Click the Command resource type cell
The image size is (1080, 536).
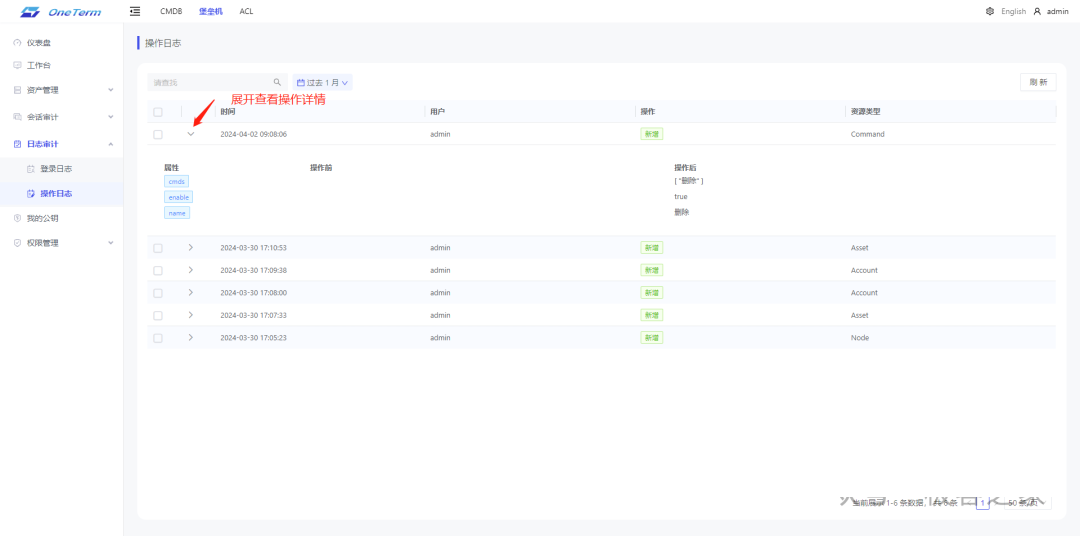[x=867, y=134]
